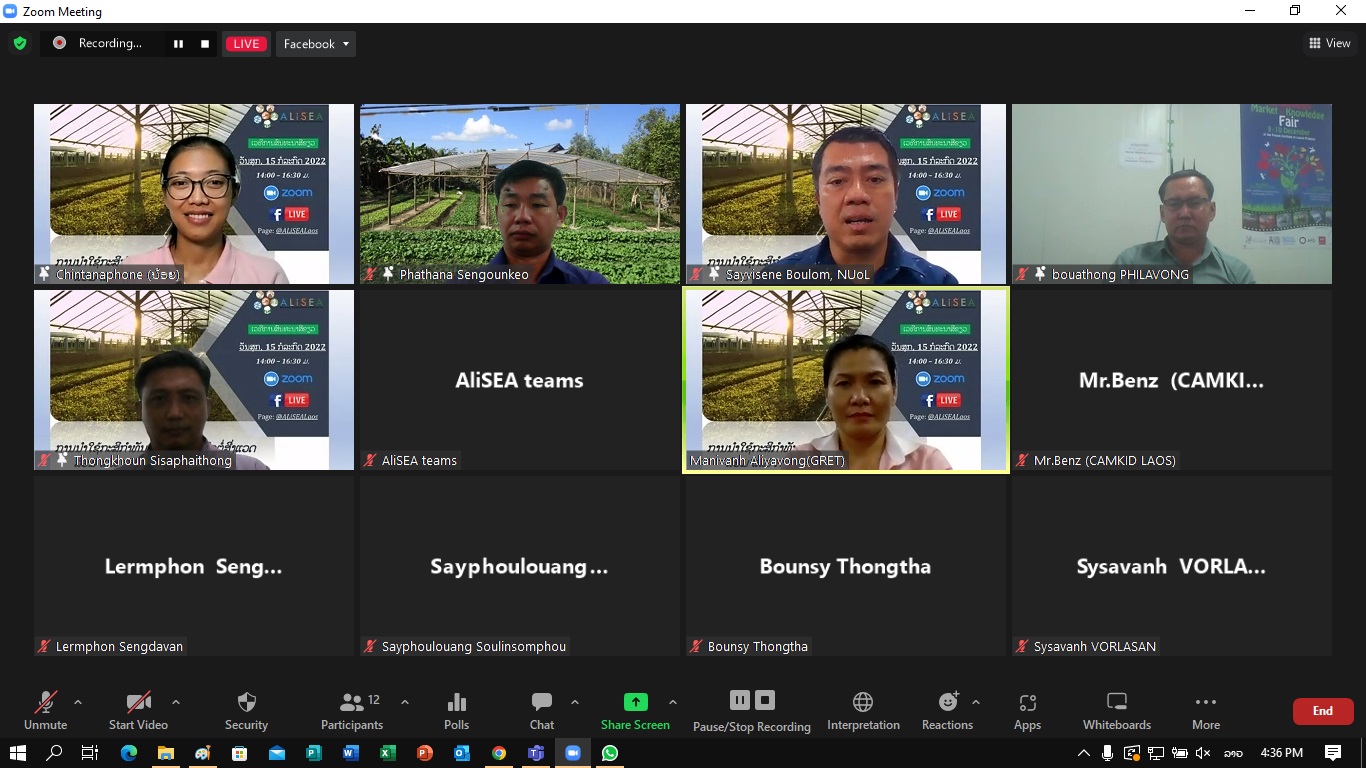
Task: Open the Interpretation globe settings
Action: [862, 710]
